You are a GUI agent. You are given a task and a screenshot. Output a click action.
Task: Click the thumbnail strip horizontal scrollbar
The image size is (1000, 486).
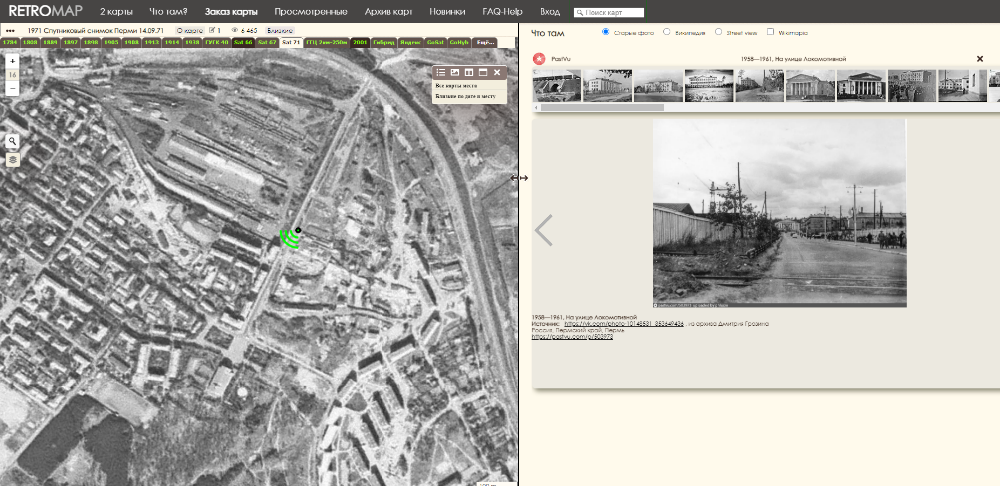click(602, 108)
